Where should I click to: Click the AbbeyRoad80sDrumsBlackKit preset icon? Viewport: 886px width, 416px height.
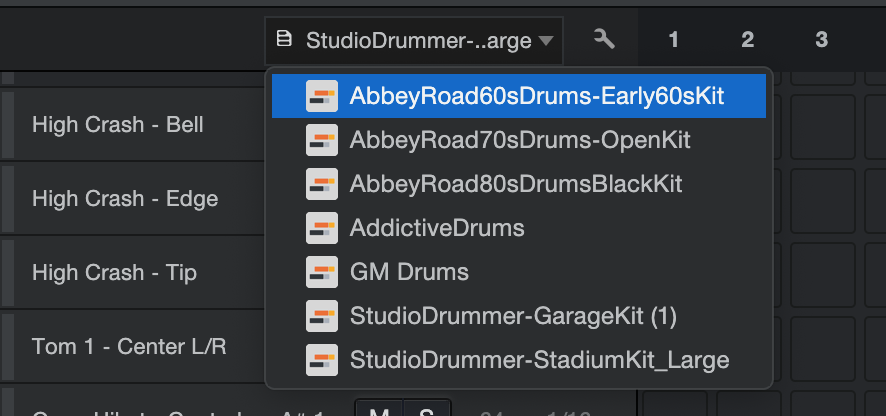click(322, 184)
